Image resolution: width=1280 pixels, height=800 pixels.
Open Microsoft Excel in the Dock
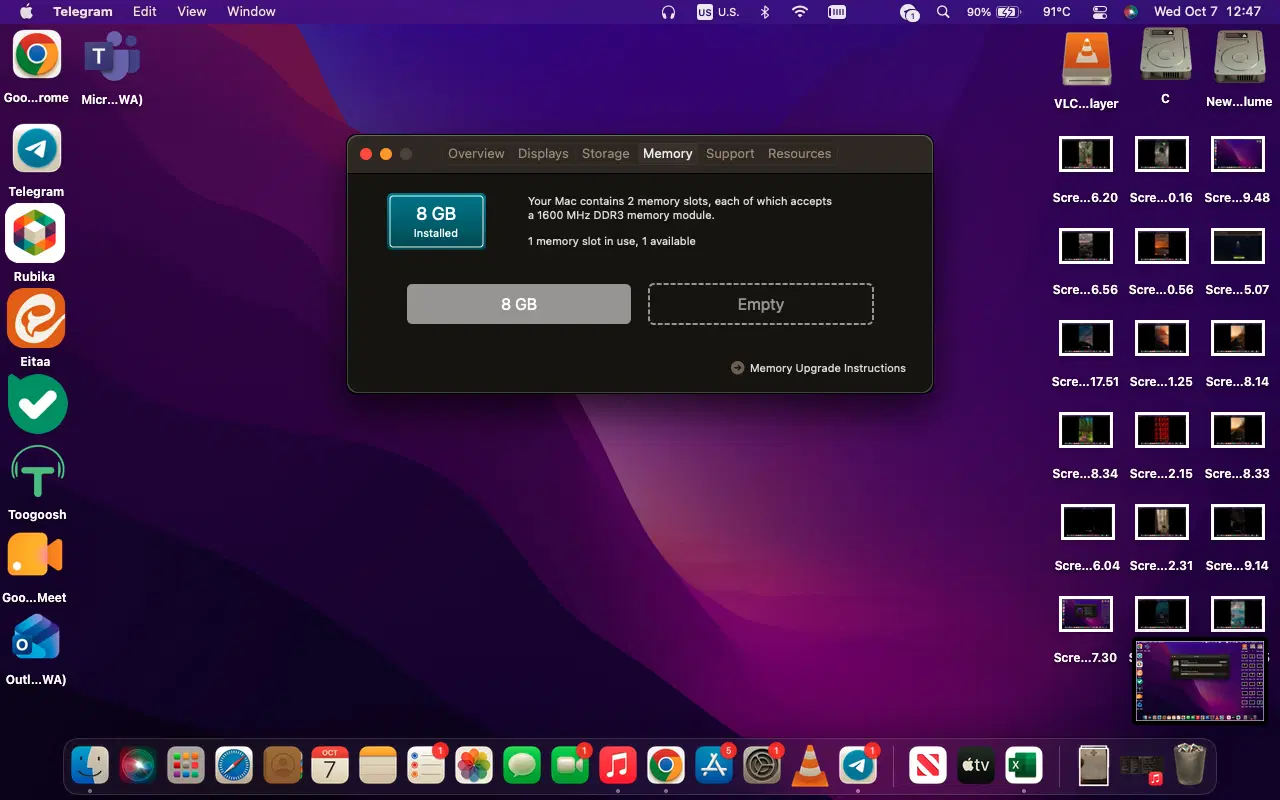click(1024, 766)
